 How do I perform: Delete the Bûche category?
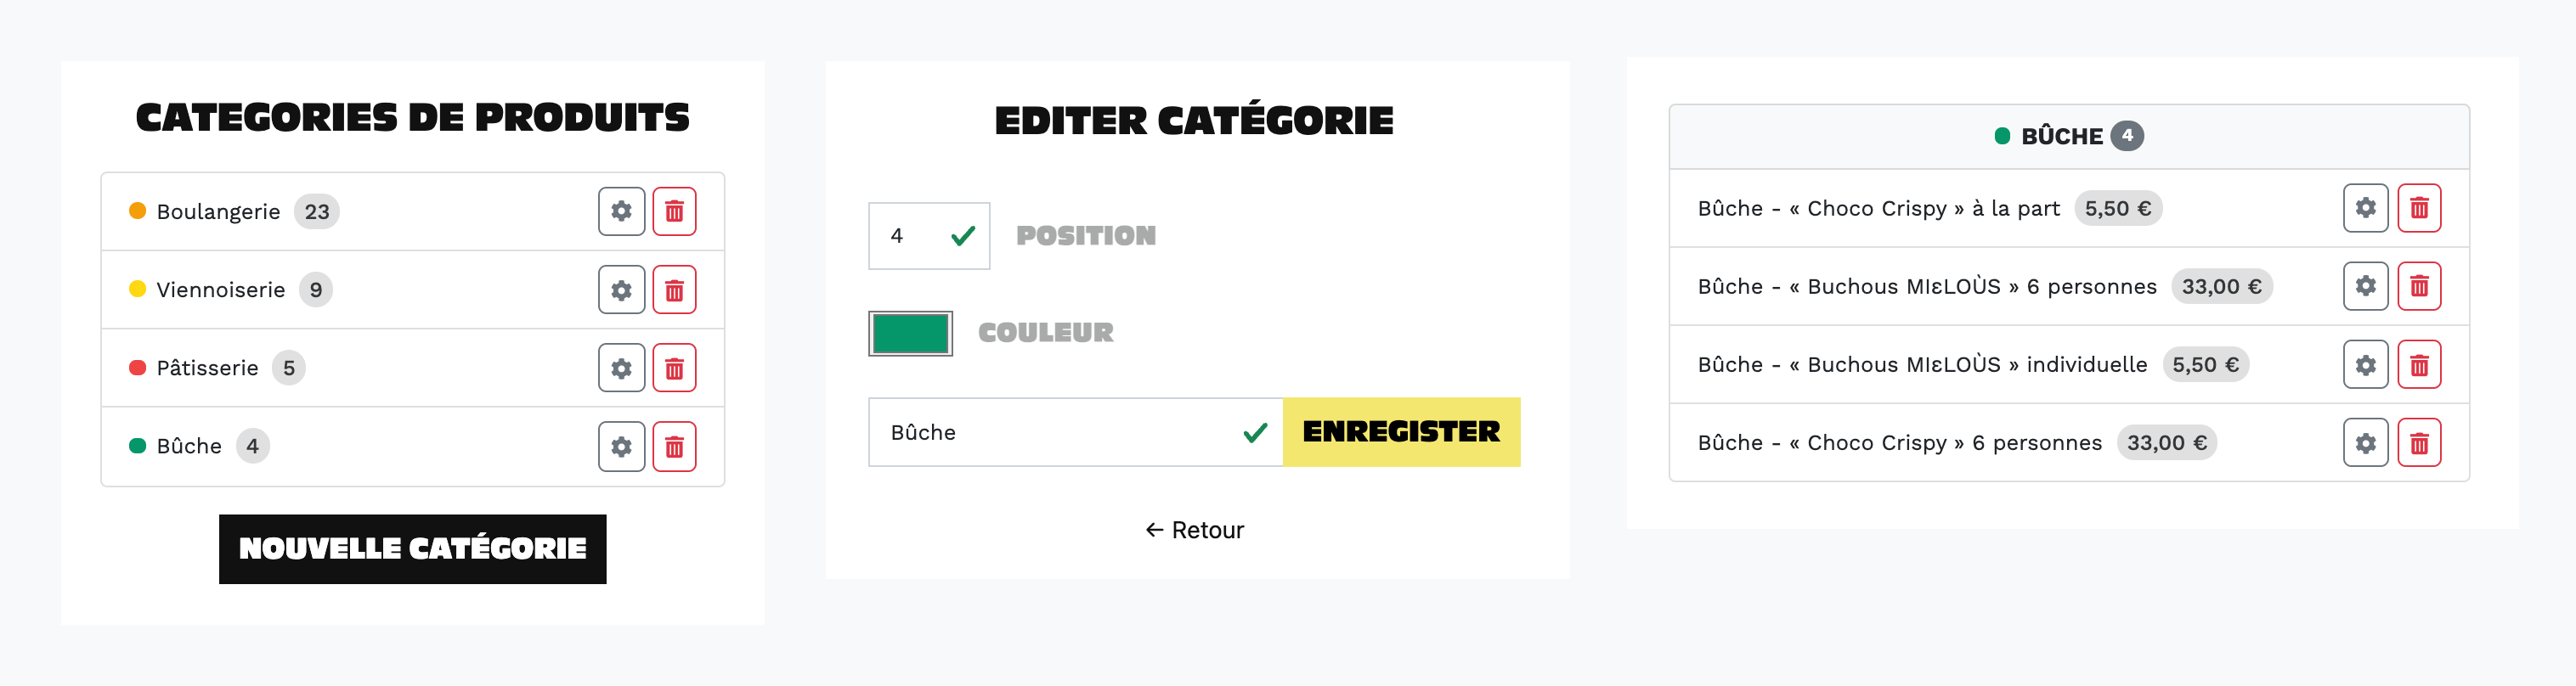pyautogui.click(x=674, y=446)
